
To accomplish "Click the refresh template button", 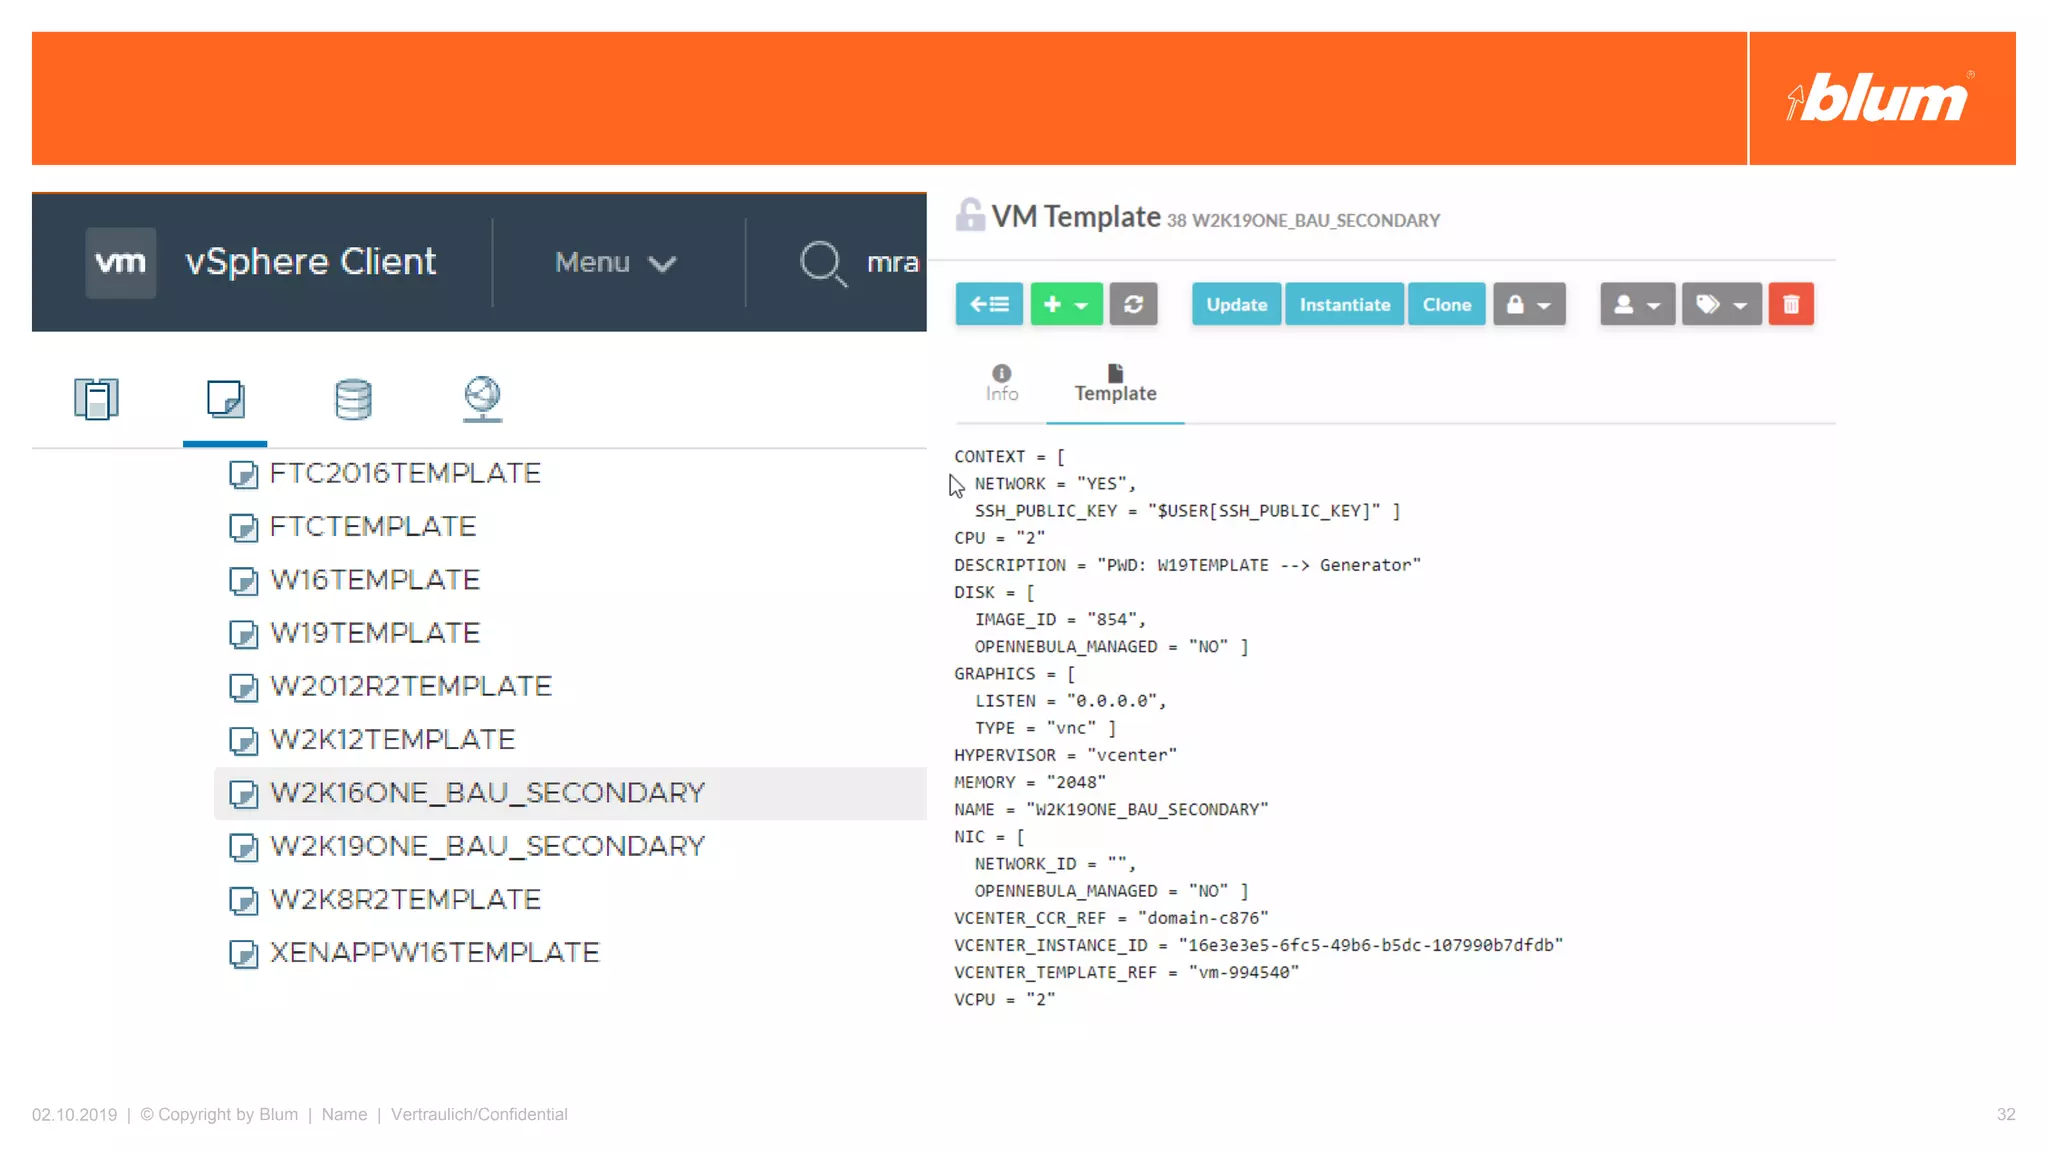I will 1133,304.
